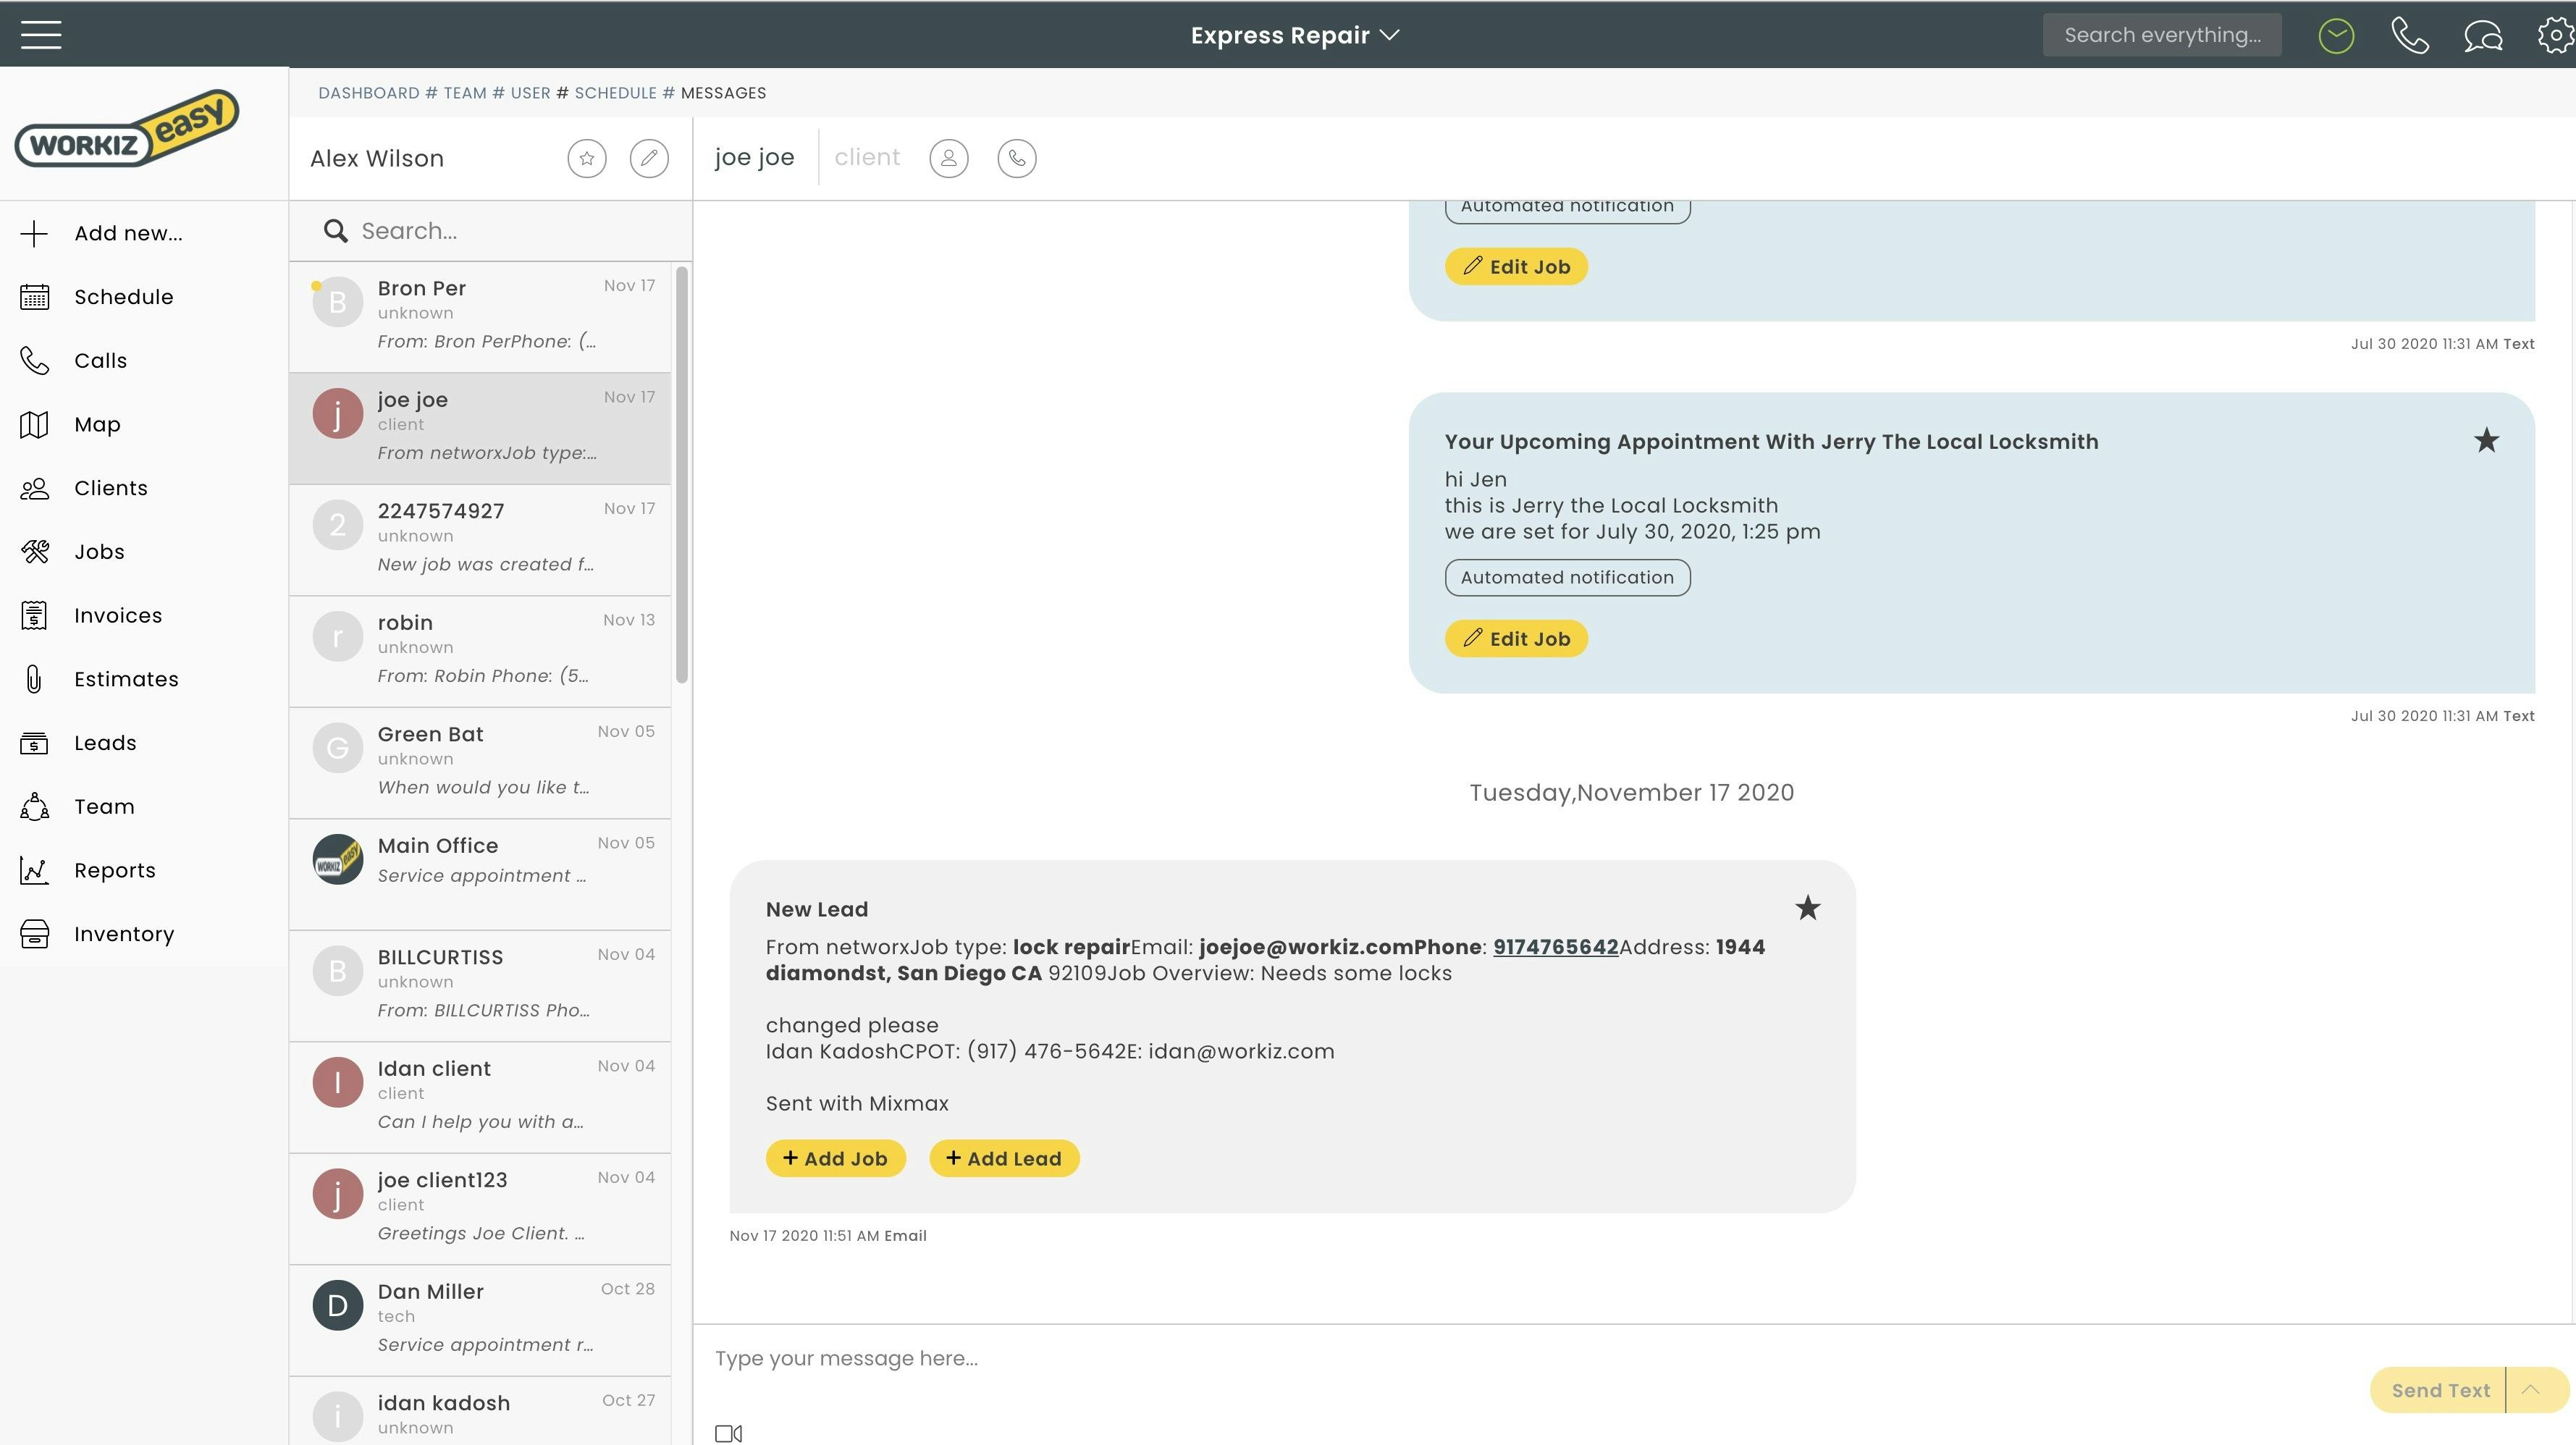Open the phone dialer icon in top bar
The height and width of the screenshot is (1445, 2576).
pos(2410,36)
